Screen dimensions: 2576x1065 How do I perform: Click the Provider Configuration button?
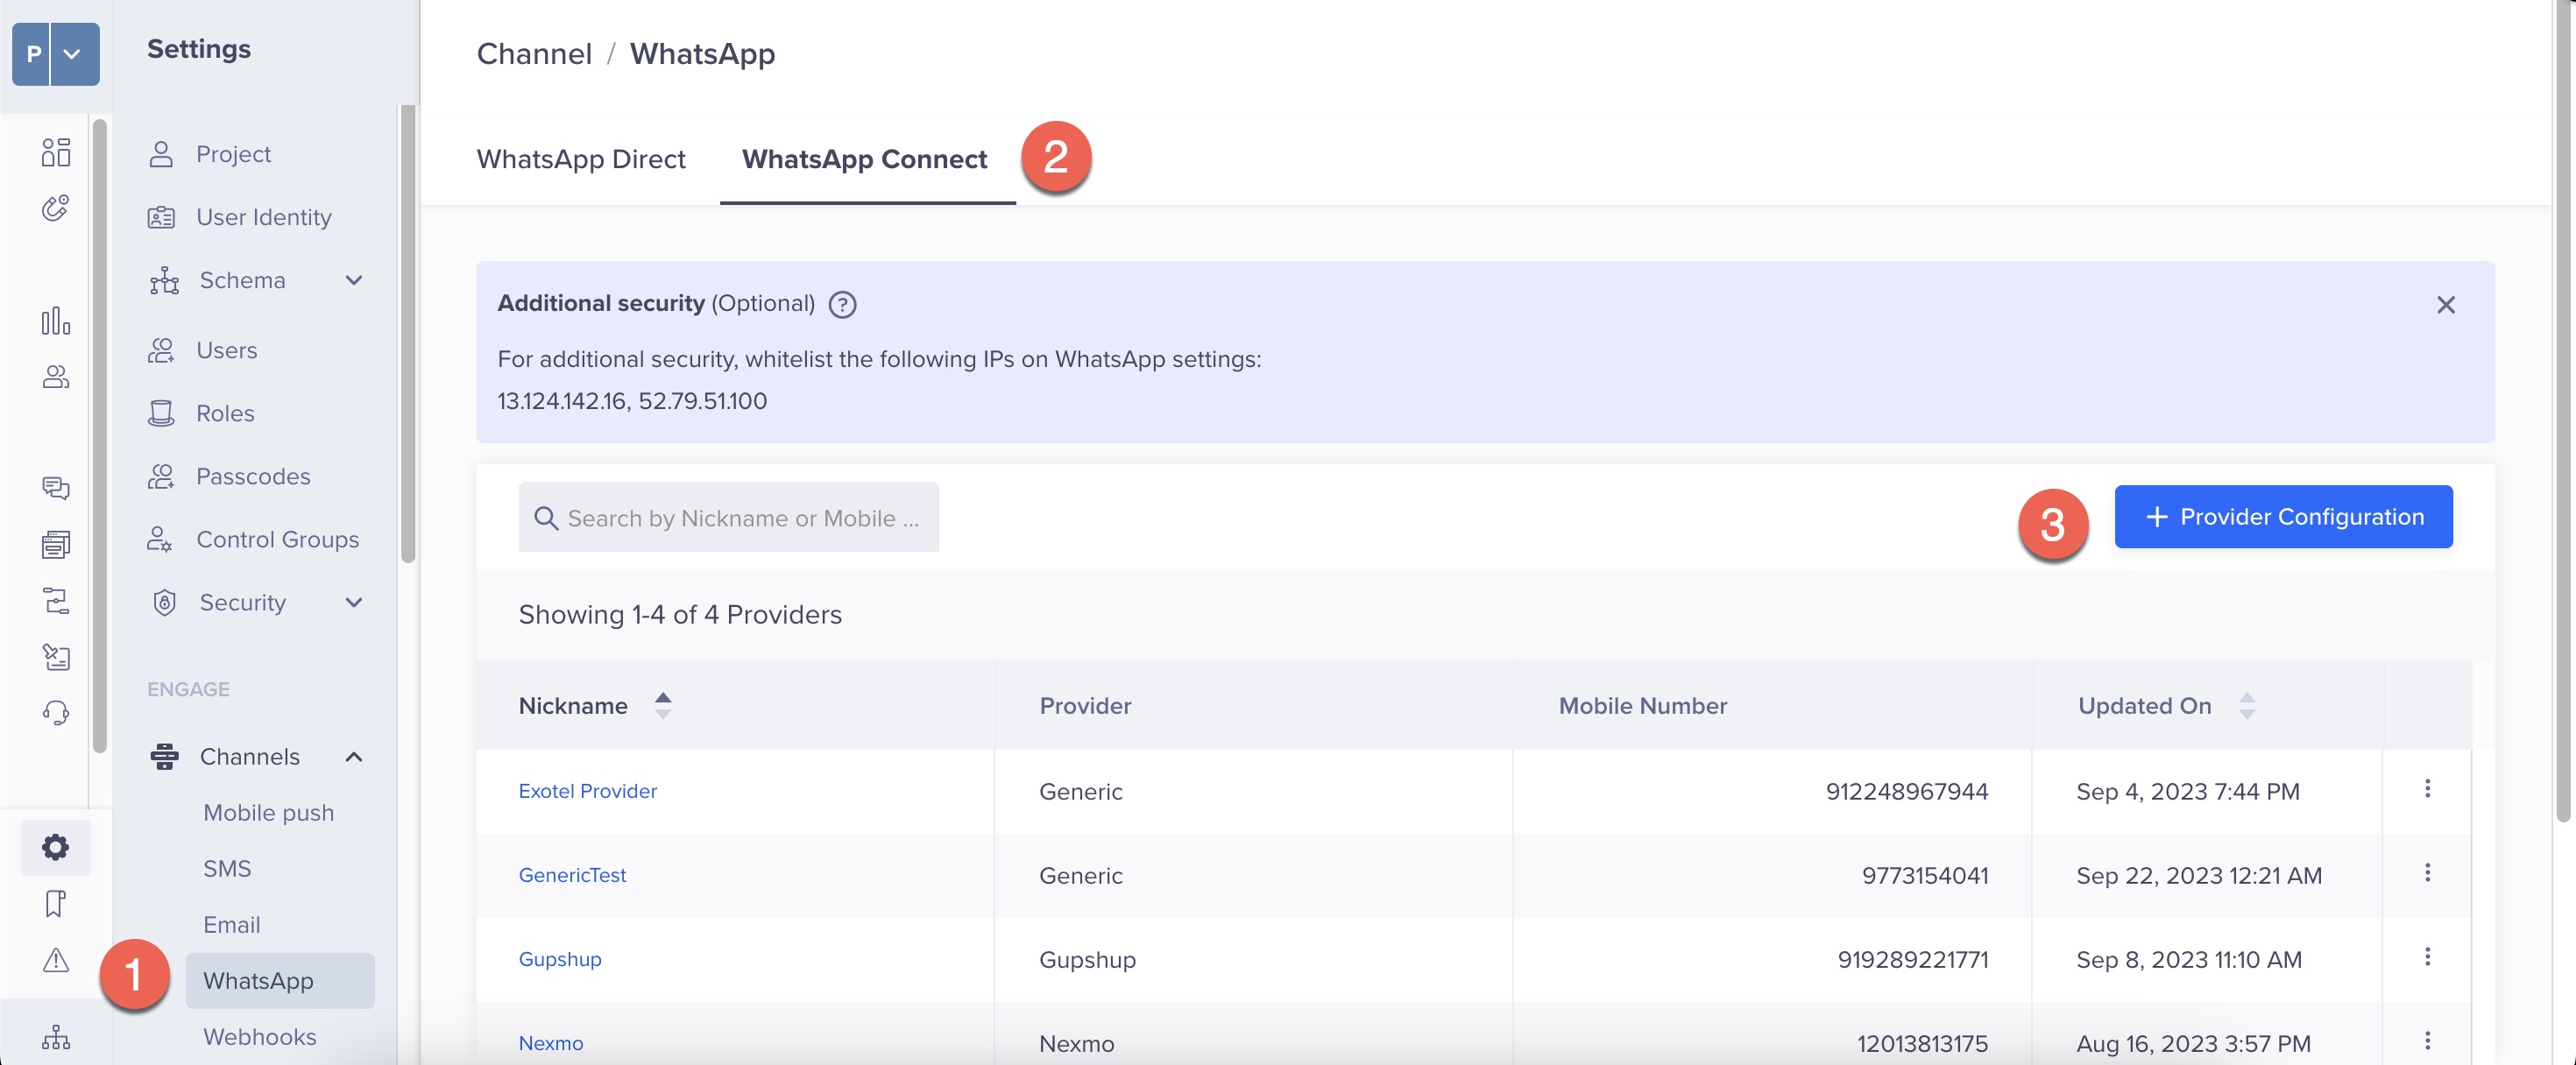(x=2282, y=517)
